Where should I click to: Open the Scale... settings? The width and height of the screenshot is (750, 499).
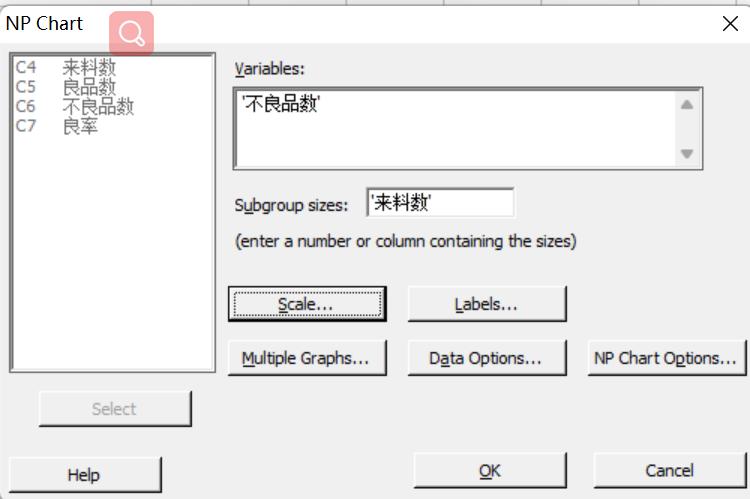point(306,304)
